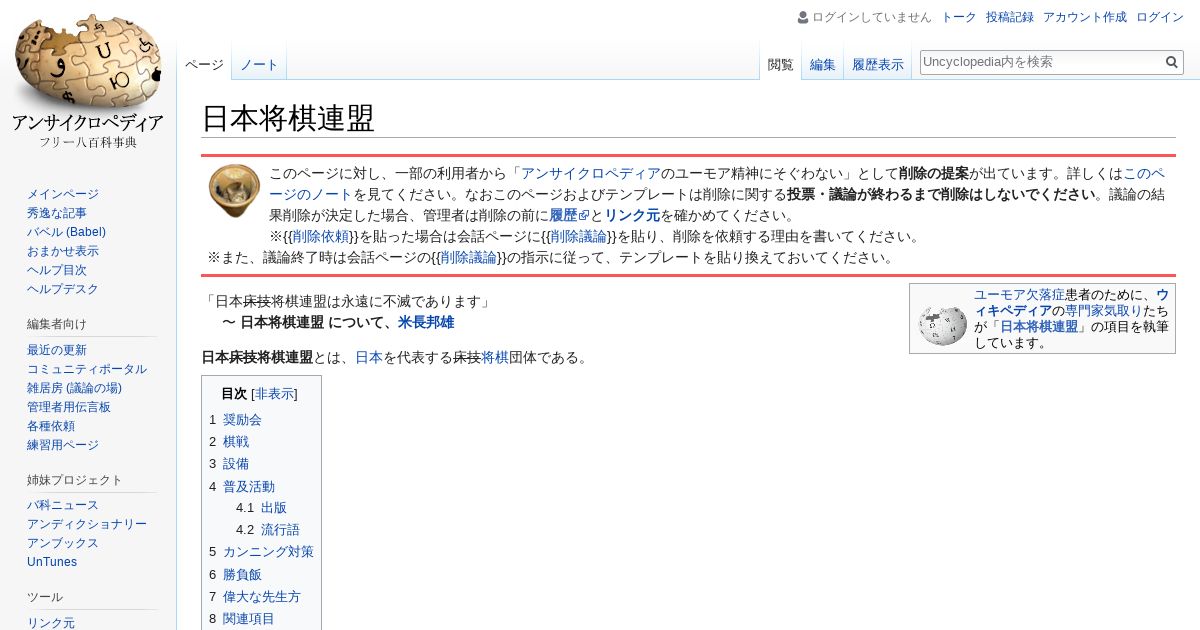The width and height of the screenshot is (1200, 630).
Task: Open ヘルプ目次 link
Action: (57, 270)
